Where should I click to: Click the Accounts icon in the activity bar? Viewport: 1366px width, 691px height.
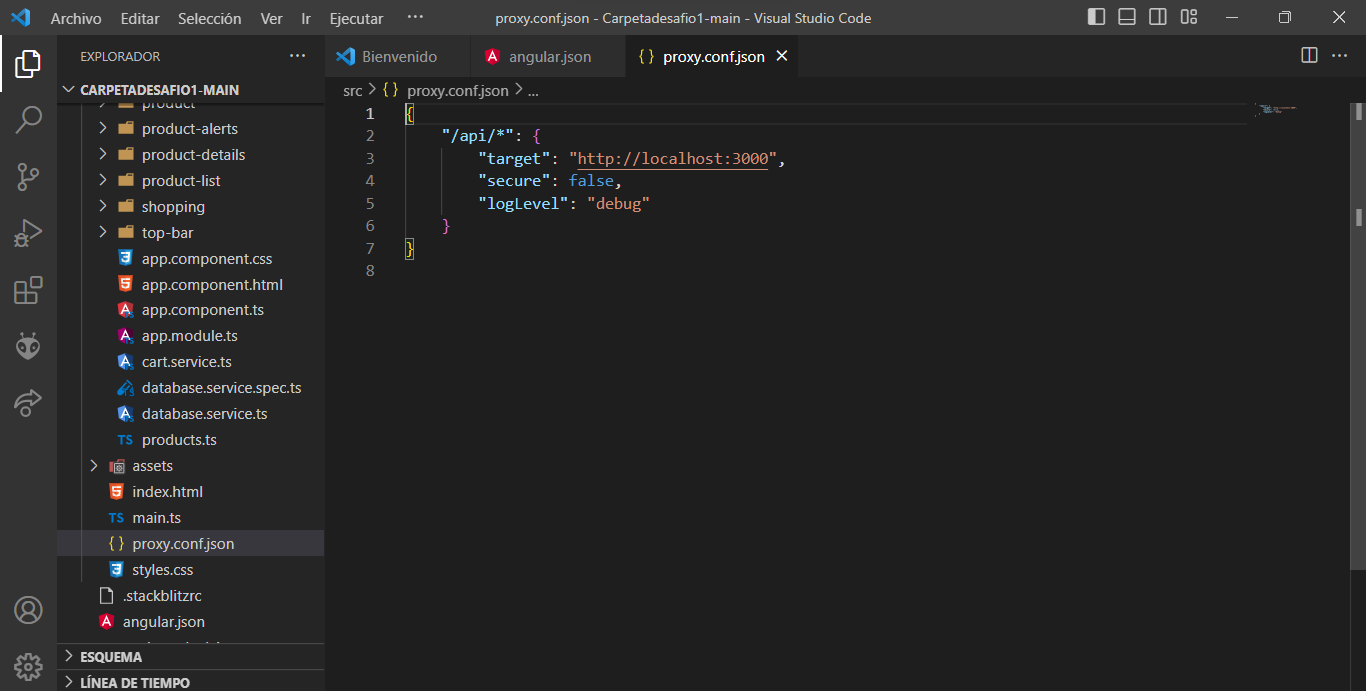pyautogui.click(x=28, y=610)
